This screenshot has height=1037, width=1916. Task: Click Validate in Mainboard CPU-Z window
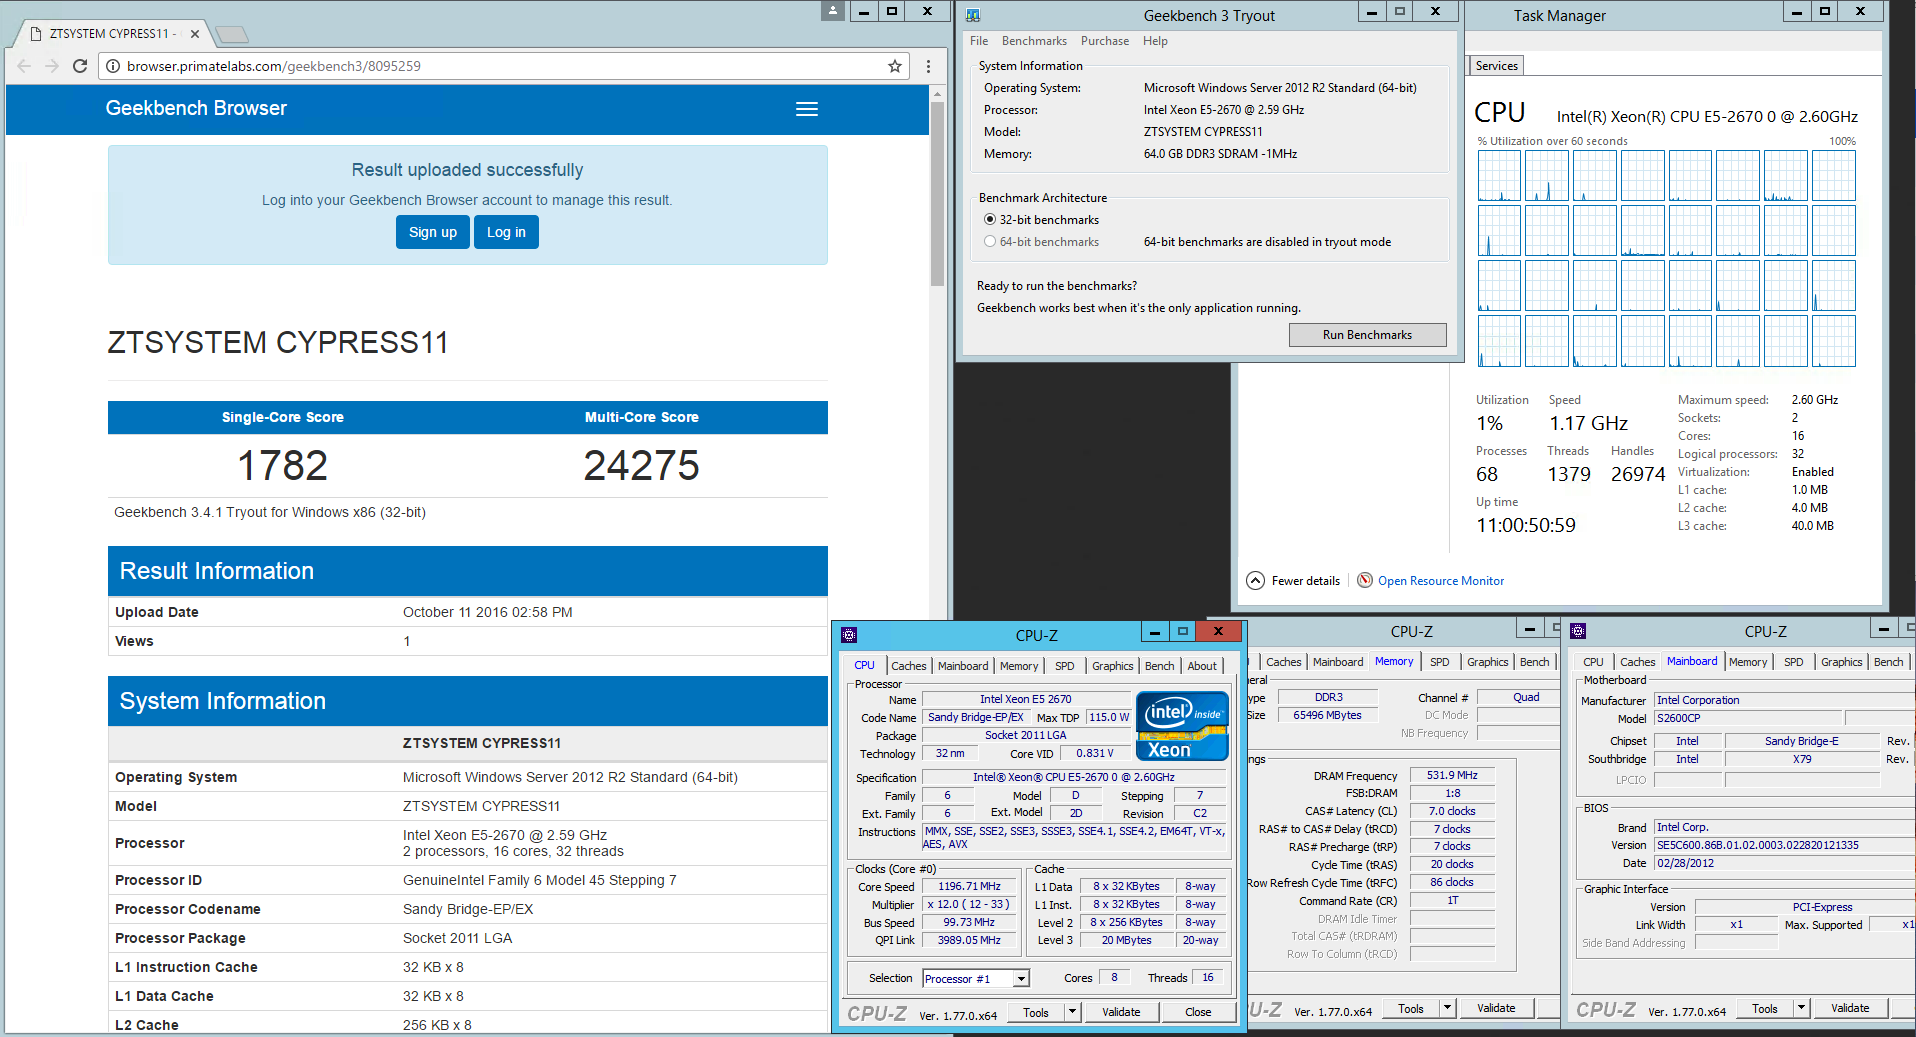point(1850,1009)
